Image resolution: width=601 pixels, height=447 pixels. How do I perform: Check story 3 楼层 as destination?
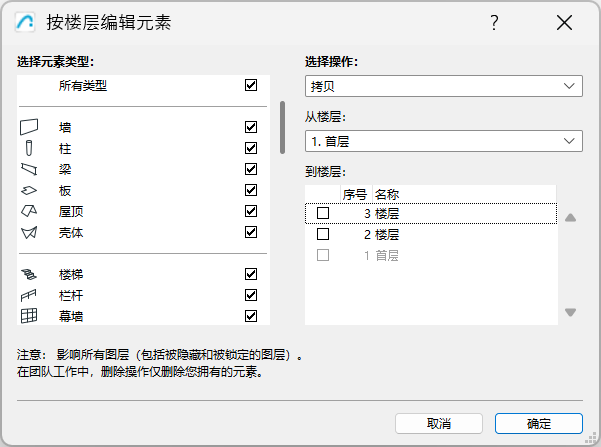(x=323, y=213)
